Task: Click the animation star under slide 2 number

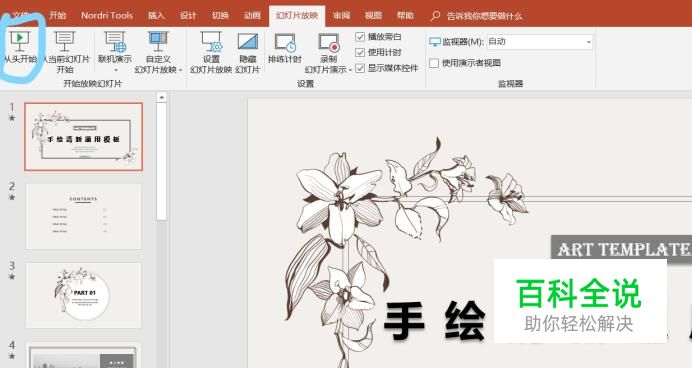Action: pyautogui.click(x=12, y=197)
